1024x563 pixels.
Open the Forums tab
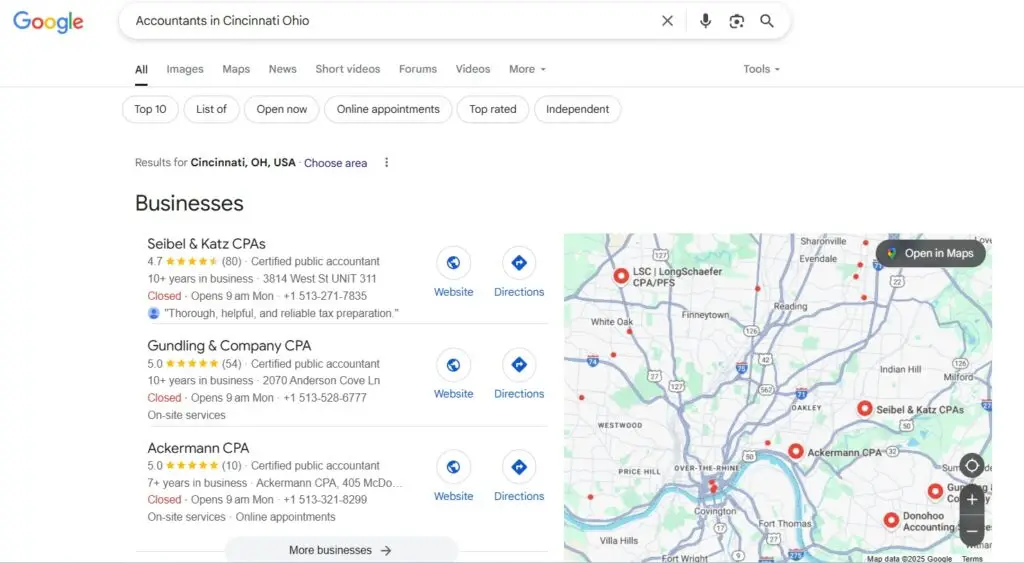click(x=418, y=69)
